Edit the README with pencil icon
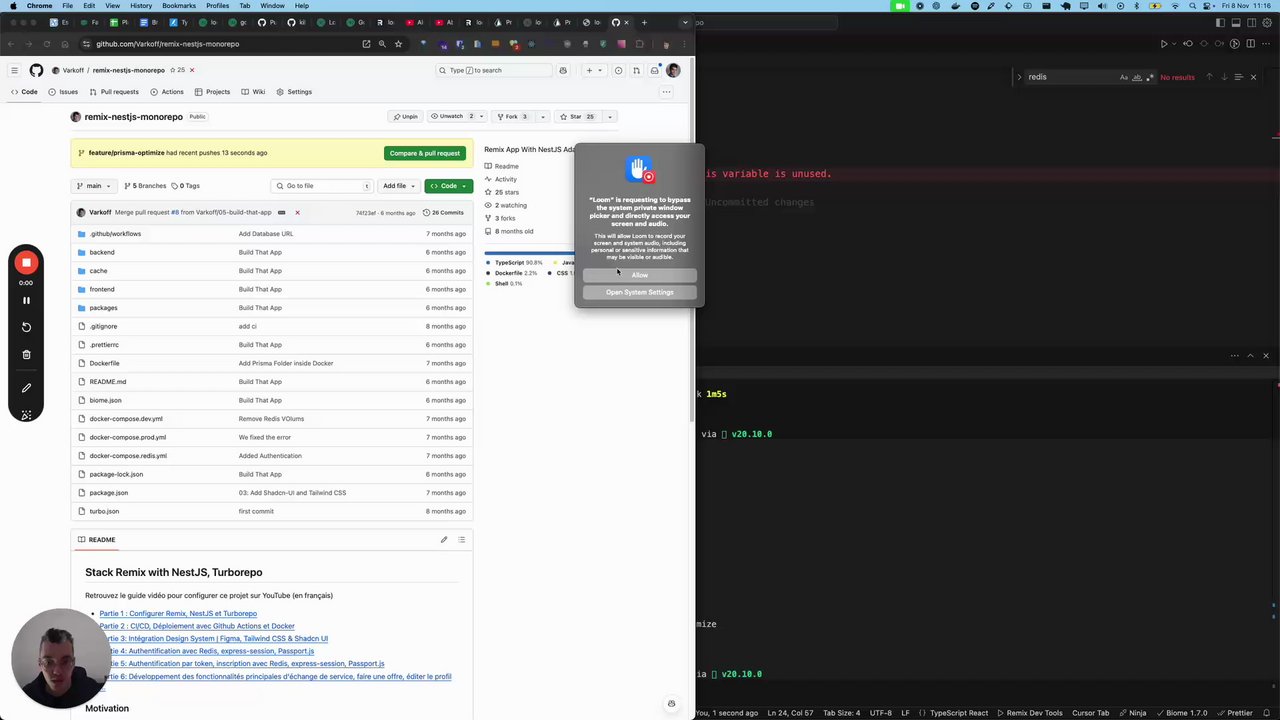 coord(444,540)
